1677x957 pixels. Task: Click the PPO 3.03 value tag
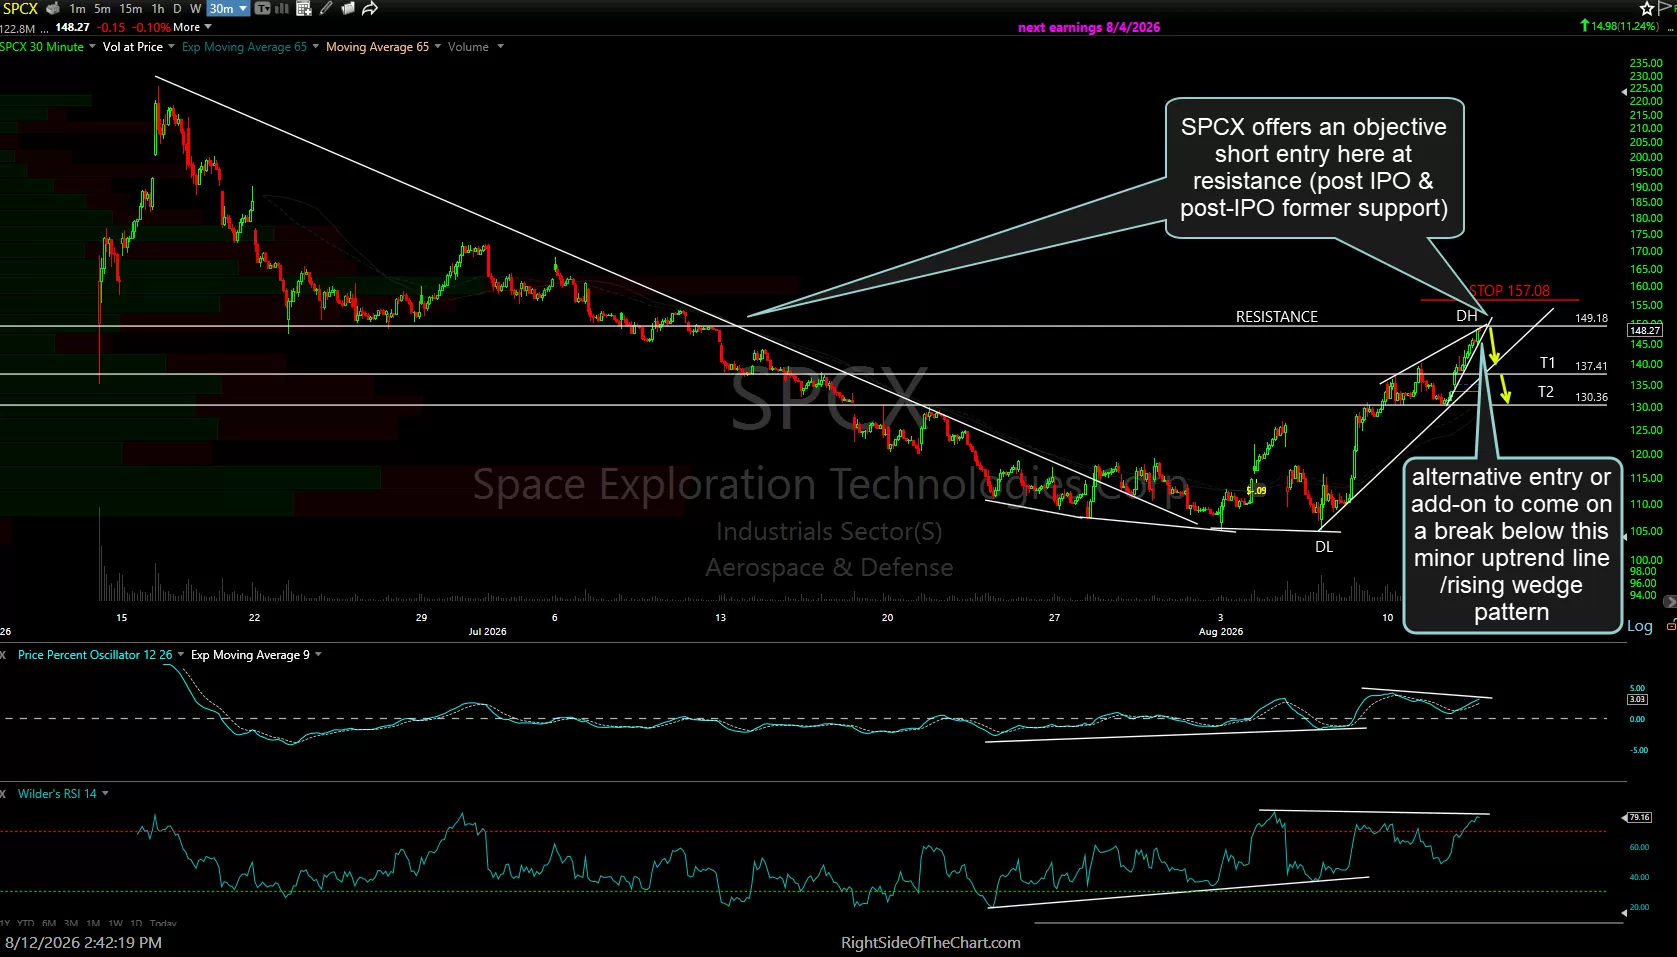click(1637, 699)
